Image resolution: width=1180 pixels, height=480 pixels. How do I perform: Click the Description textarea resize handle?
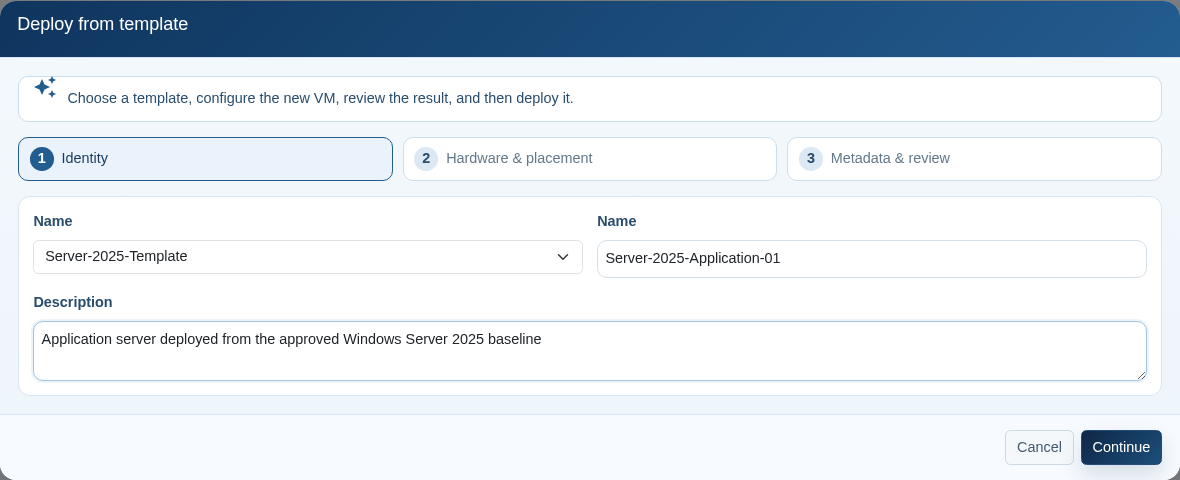click(x=1141, y=375)
